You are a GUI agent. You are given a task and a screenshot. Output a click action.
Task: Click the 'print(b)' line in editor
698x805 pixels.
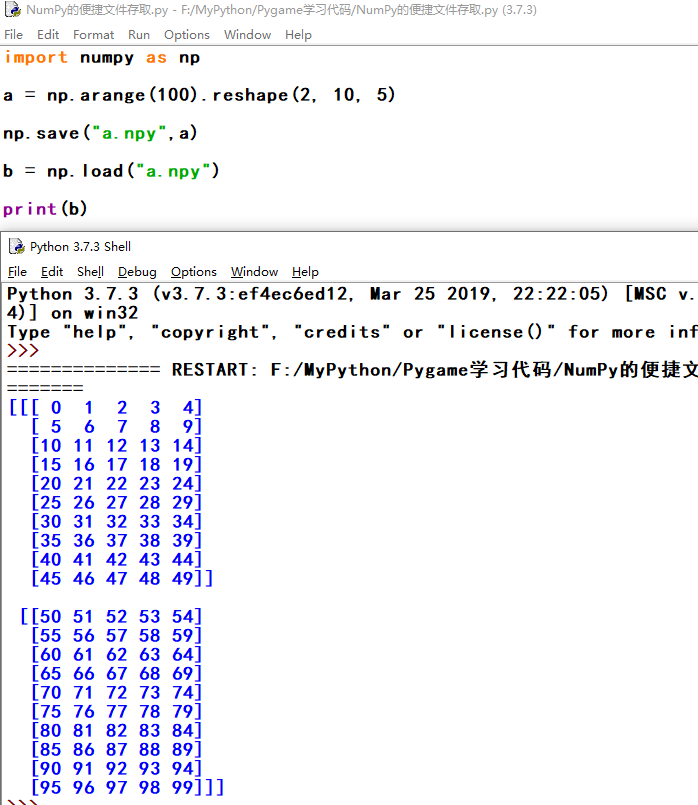pyautogui.click(x=45, y=208)
